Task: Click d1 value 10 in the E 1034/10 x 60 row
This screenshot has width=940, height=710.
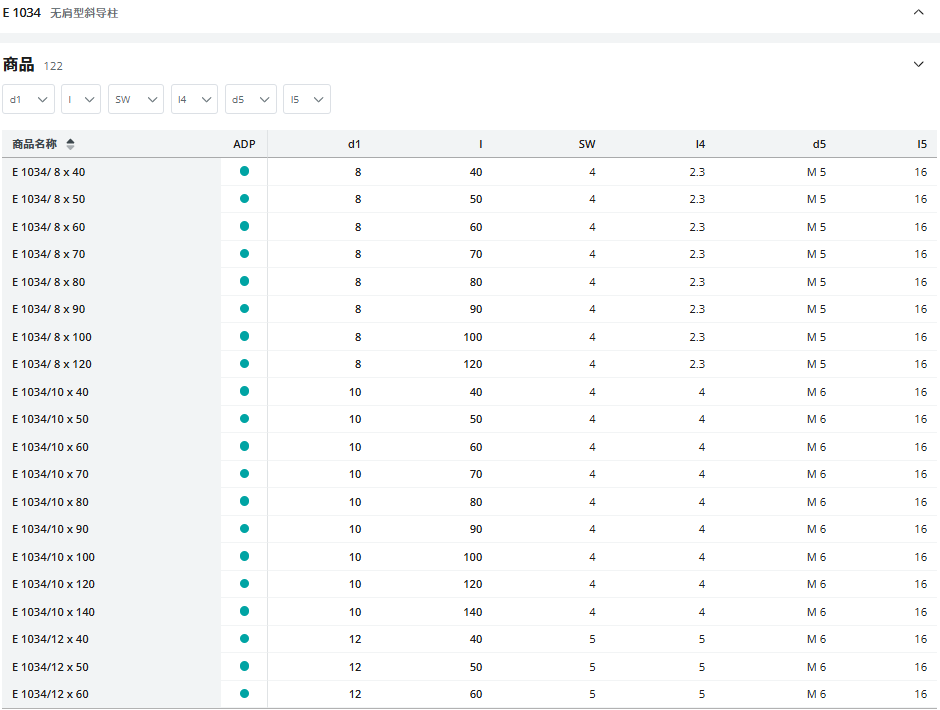Action: 355,447
